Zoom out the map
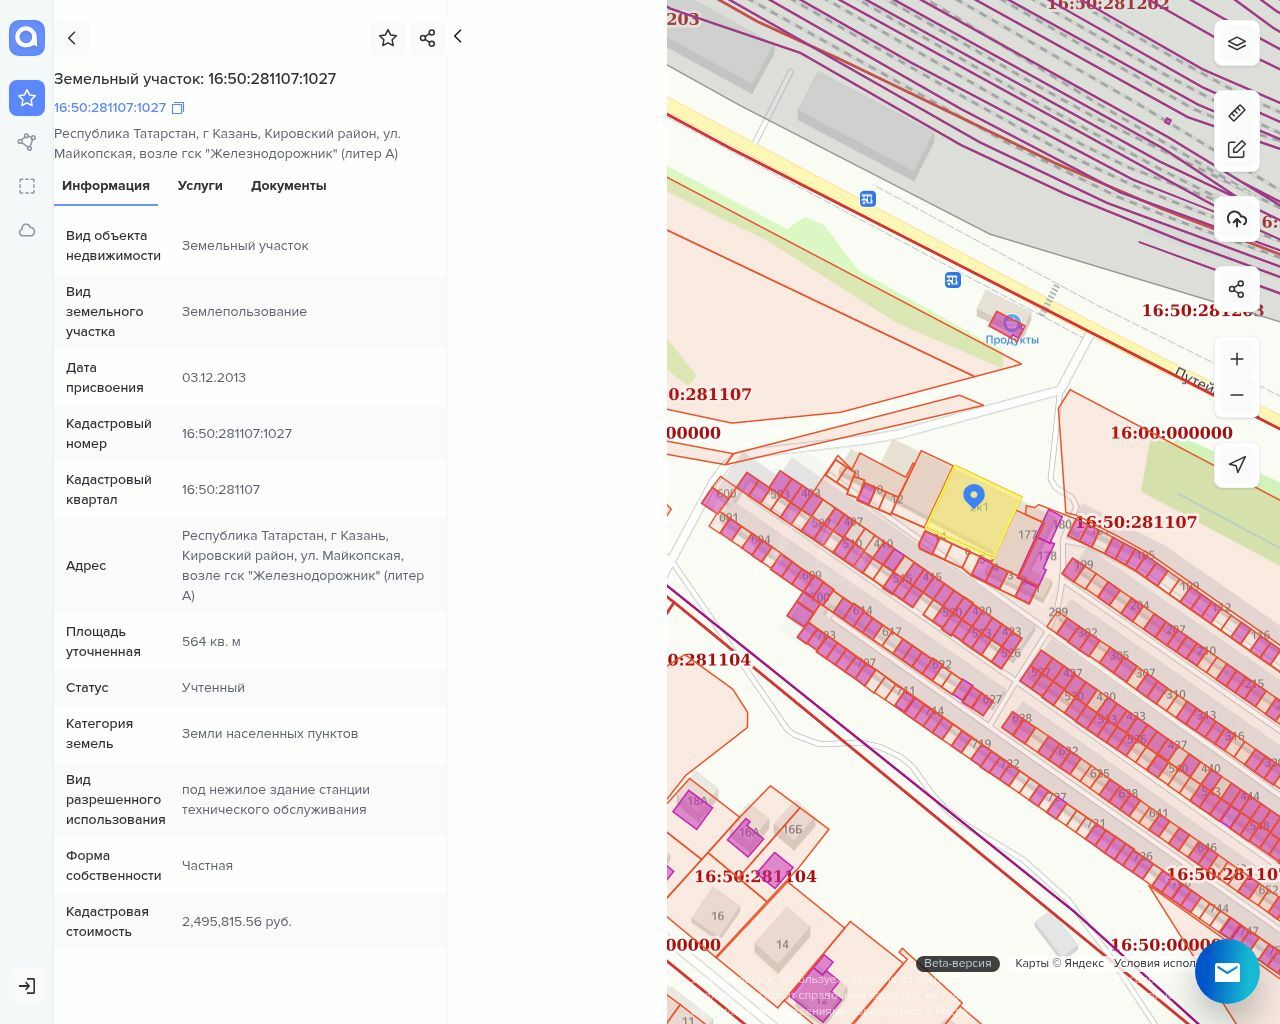Image resolution: width=1280 pixels, height=1024 pixels. click(1236, 395)
